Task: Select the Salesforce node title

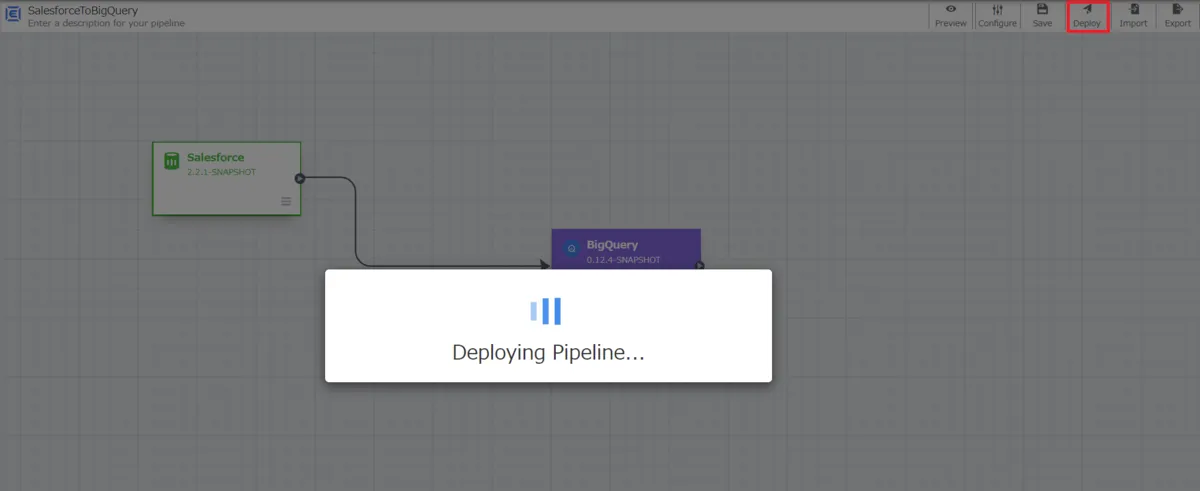Action: coord(215,157)
